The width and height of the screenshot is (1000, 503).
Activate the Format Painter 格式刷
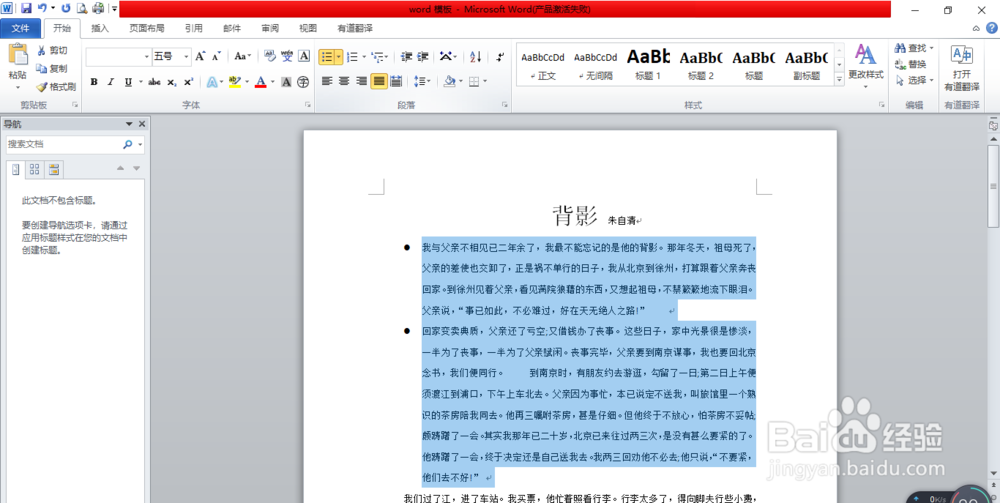click(x=56, y=87)
